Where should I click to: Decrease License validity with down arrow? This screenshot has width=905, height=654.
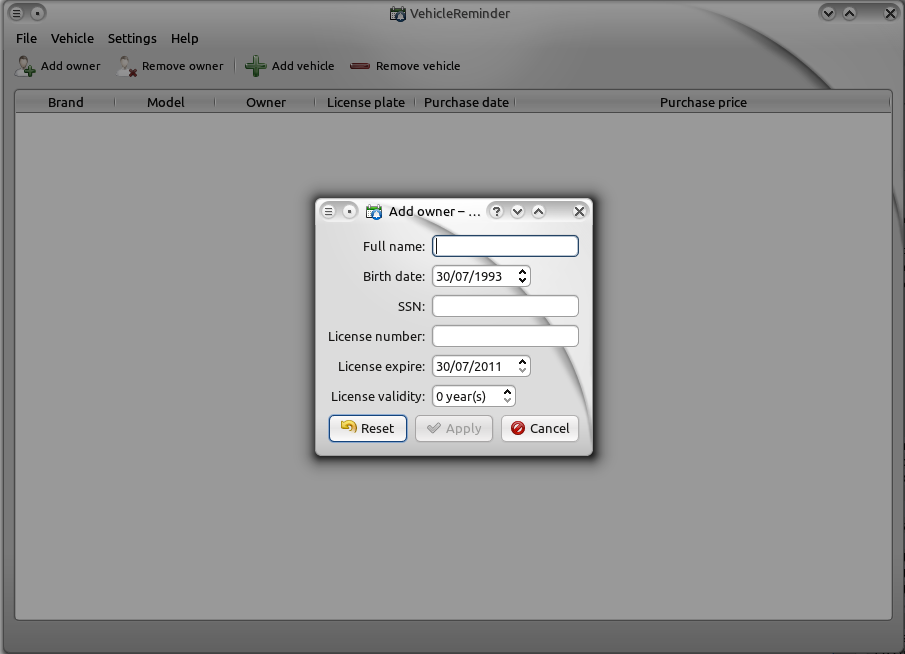coord(507,401)
